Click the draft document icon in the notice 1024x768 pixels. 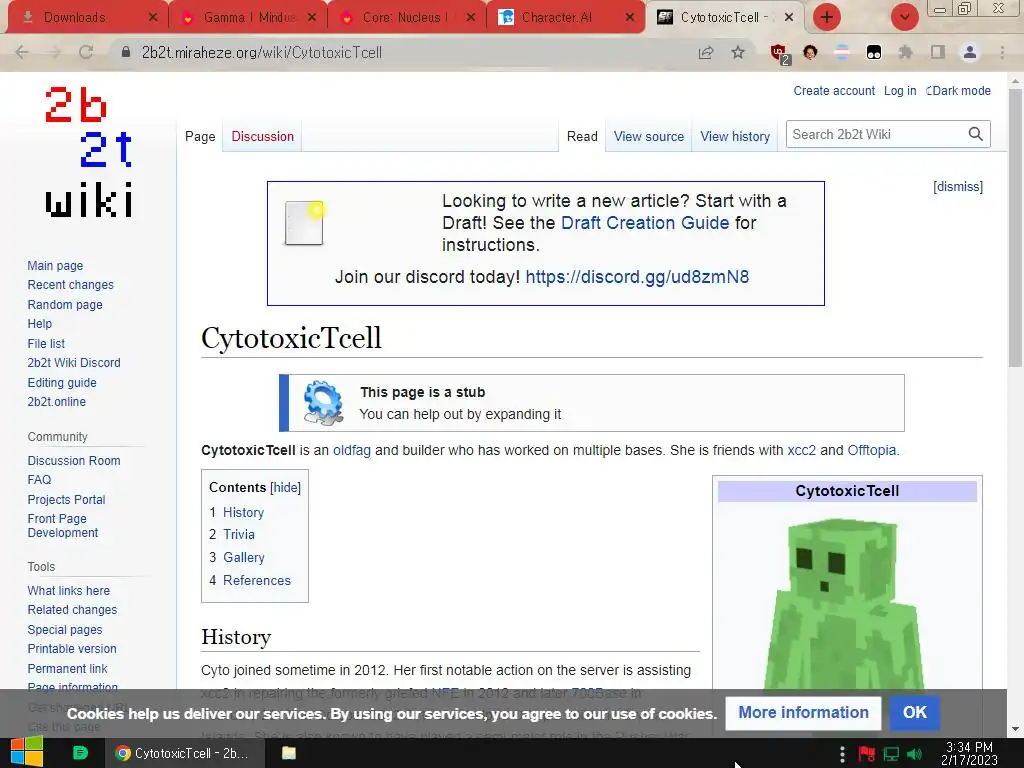click(304, 223)
